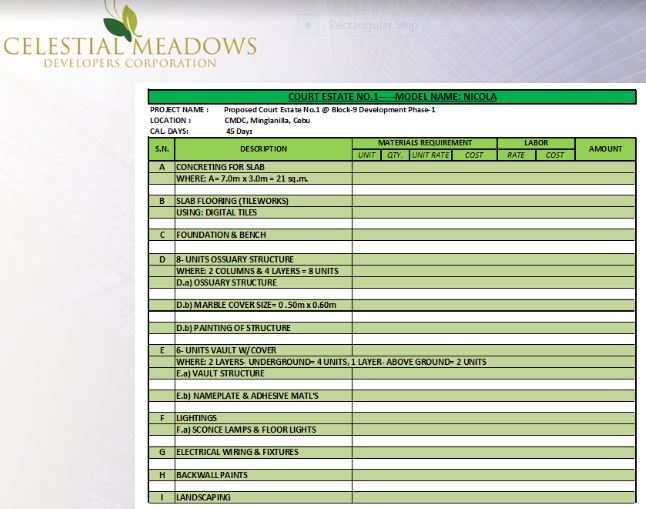
Task: Select D.b) PAINTING OF STRUCTURE cell
Action: [x=264, y=328]
